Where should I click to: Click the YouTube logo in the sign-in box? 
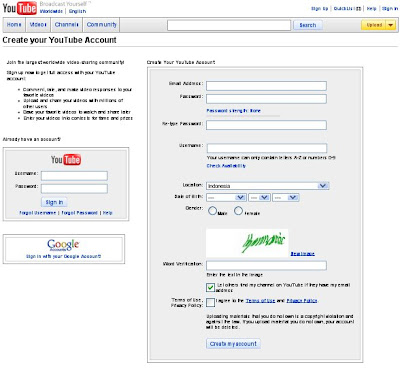(x=66, y=160)
